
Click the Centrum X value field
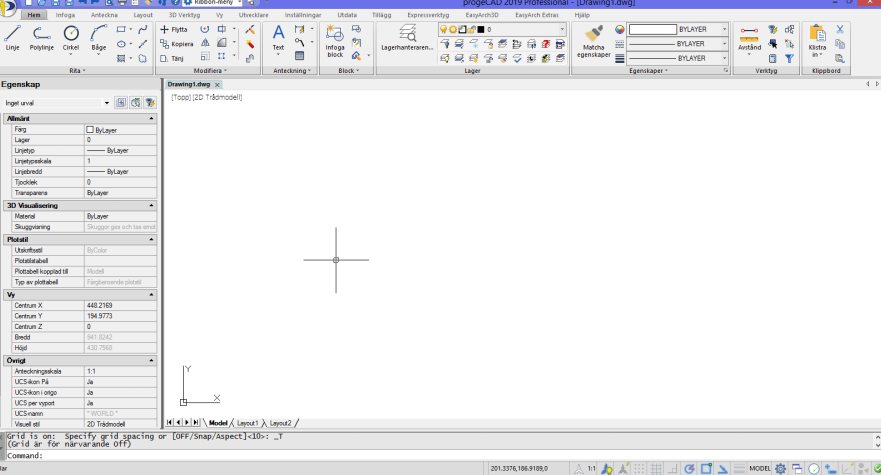coord(120,305)
